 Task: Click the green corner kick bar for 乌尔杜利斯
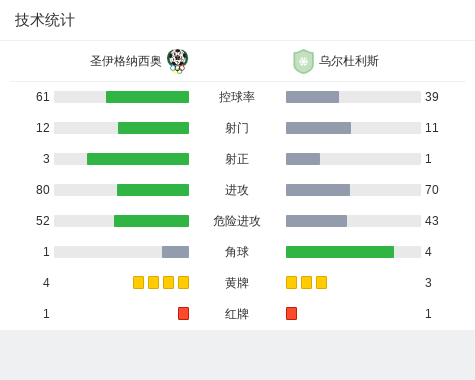pos(340,252)
